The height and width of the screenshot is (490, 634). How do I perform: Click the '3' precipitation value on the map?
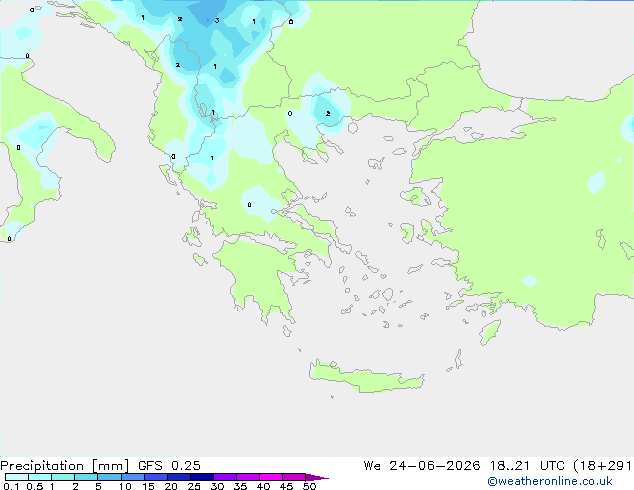(x=217, y=20)
